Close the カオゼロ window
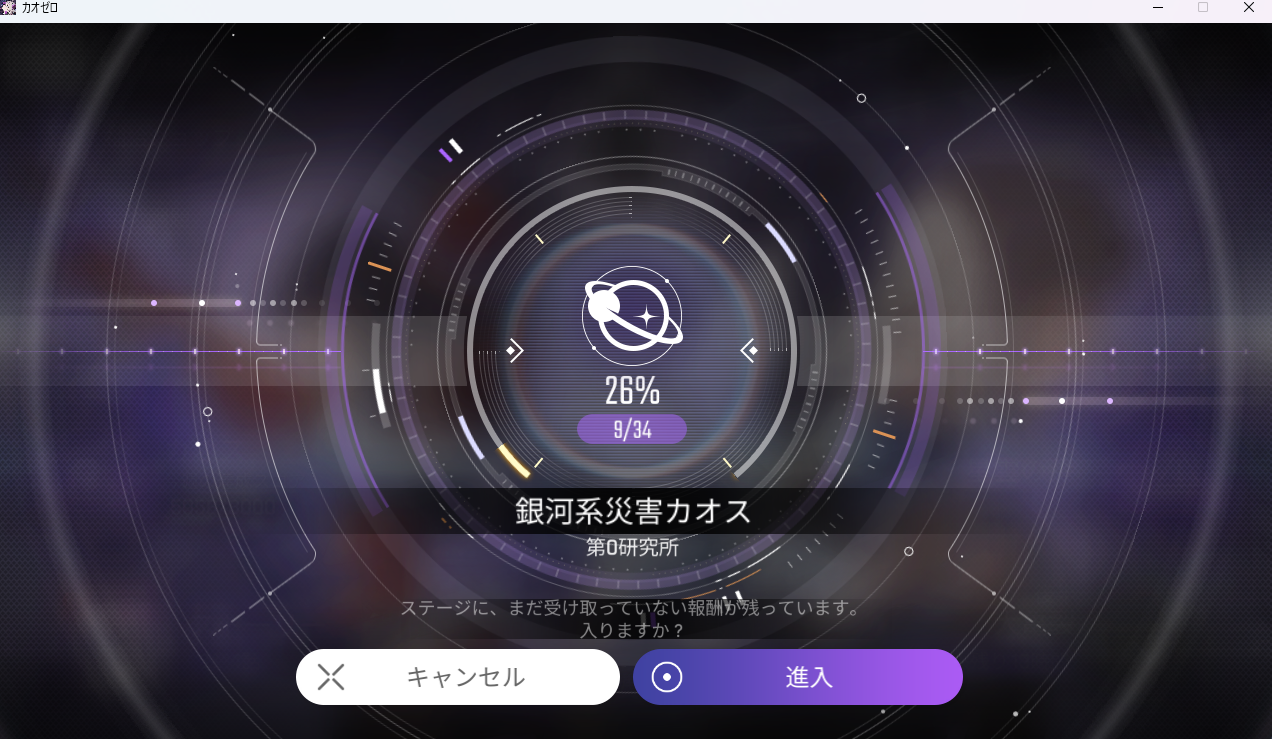 [1249, 8]
